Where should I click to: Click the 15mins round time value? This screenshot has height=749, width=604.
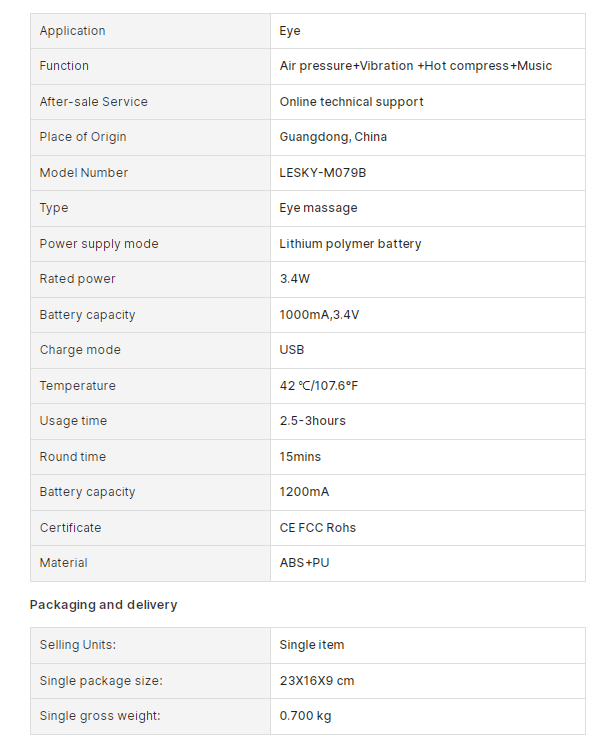300,457
